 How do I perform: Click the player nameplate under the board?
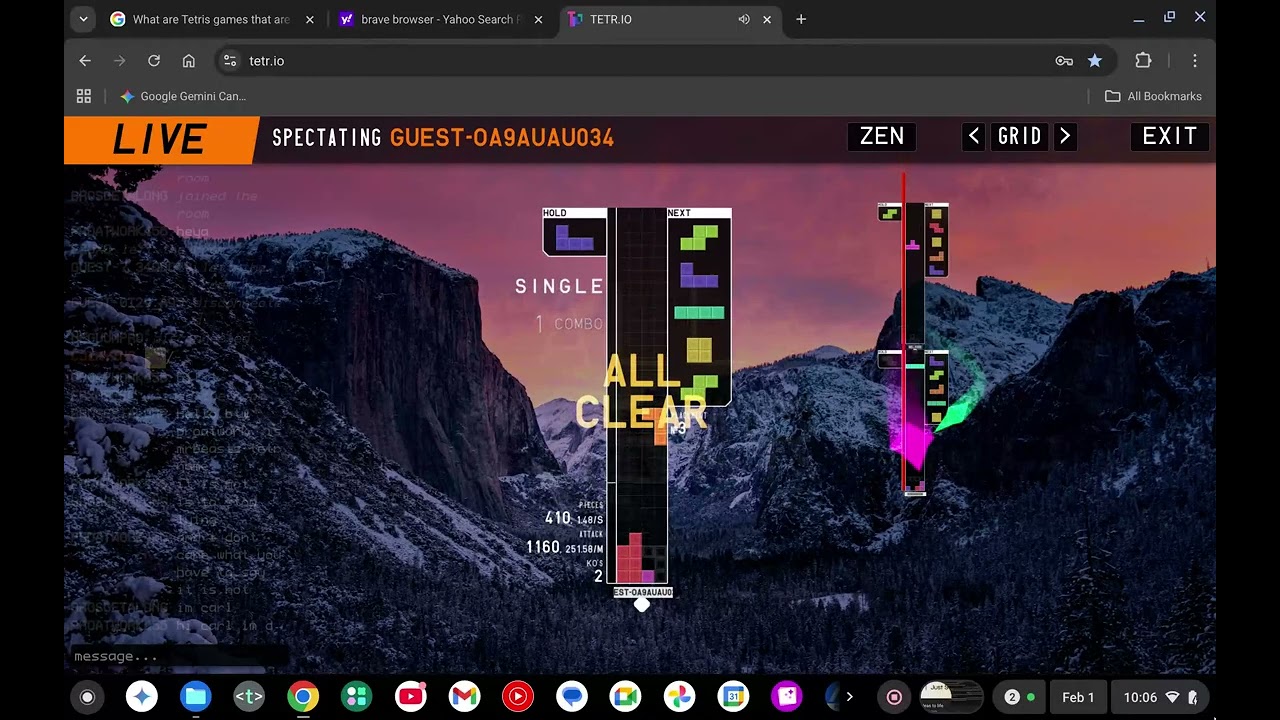[643, 592]
